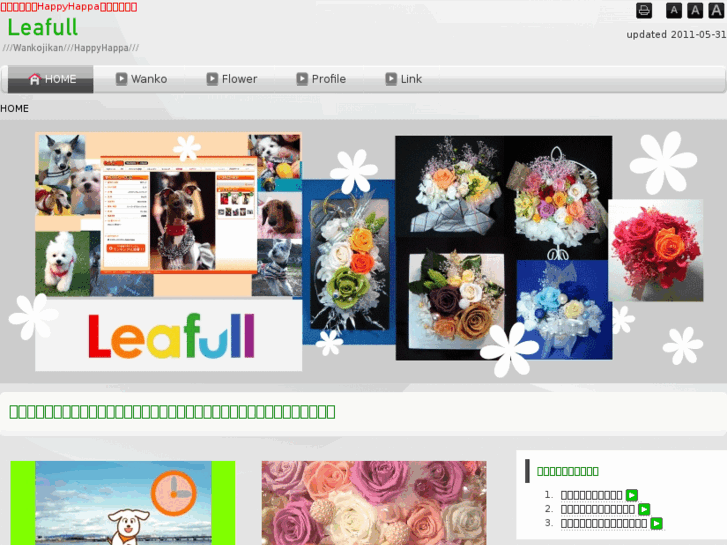This screenshot has height=545, width=727.
Task: Click the arrow icon beside Link
Action: coord(391,79)
